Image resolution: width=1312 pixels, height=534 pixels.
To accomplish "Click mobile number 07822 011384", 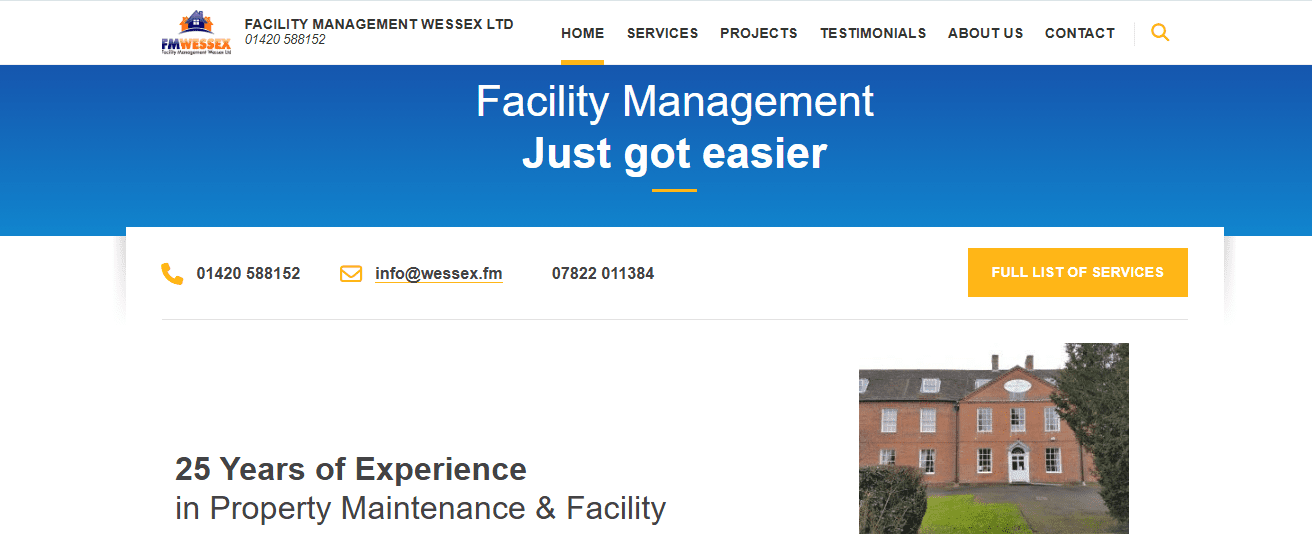I will click(x=603, y=274).
